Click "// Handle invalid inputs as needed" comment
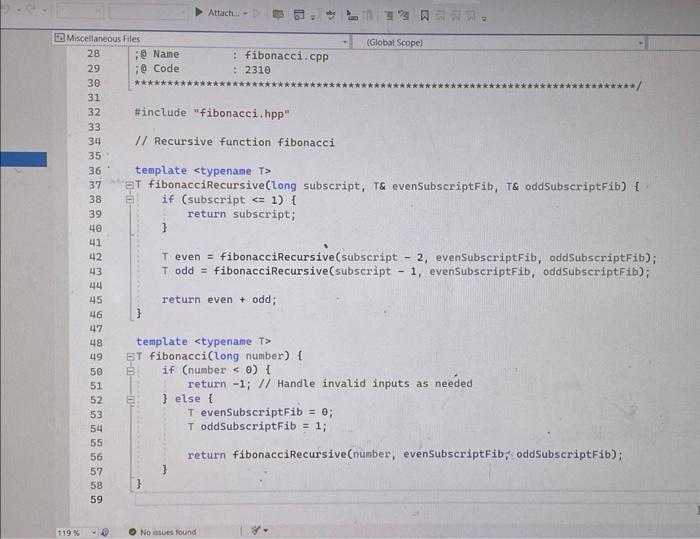The height and width of the screenshot is (539, 700). click(x=365, y=384)
